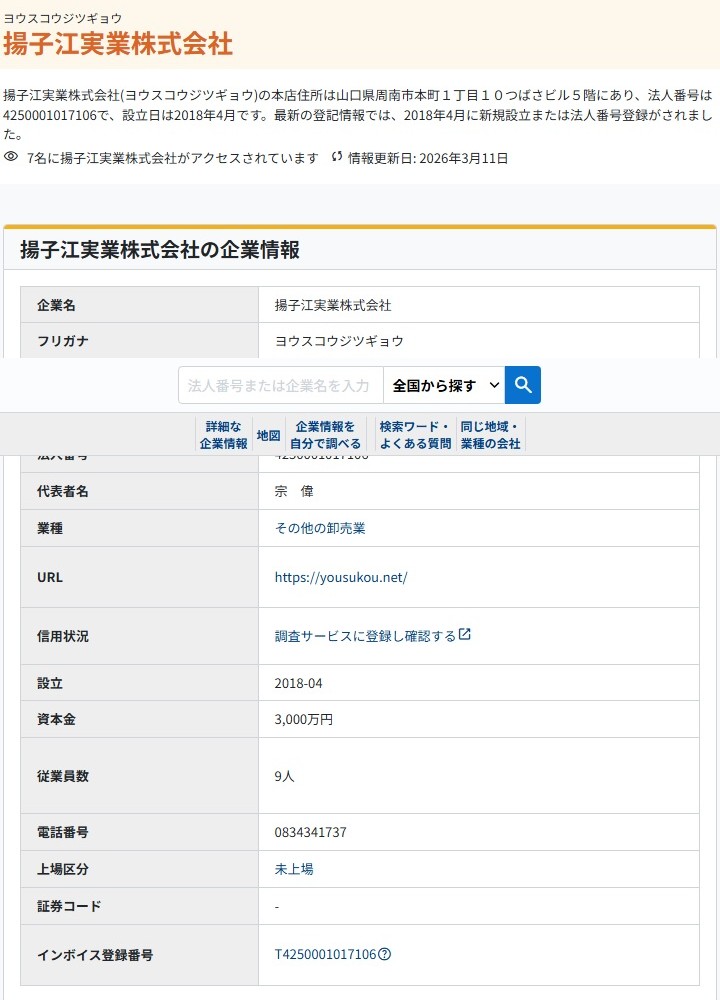Click the external link icon beside 調査サービス
Screen dimensions: 720x1000
tap(464, 635)
